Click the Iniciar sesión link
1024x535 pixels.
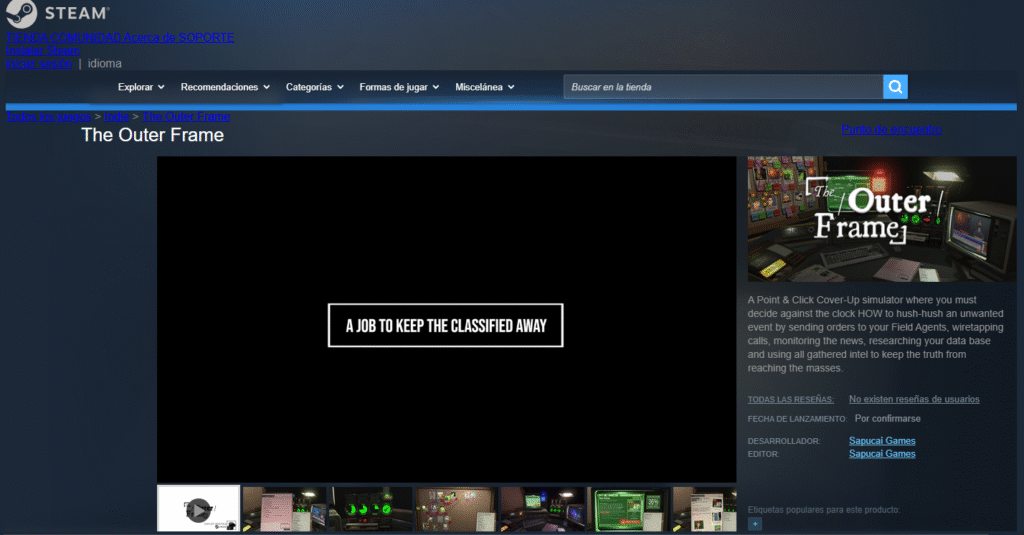pyautogui.click(x=39, y=63)
